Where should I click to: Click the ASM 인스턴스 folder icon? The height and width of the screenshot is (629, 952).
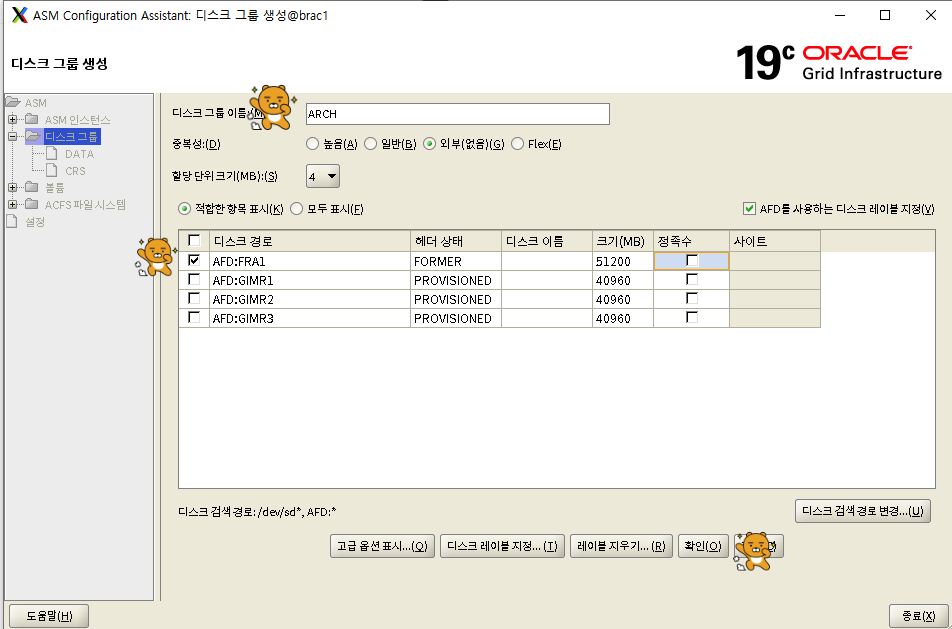tap(32, 119)
